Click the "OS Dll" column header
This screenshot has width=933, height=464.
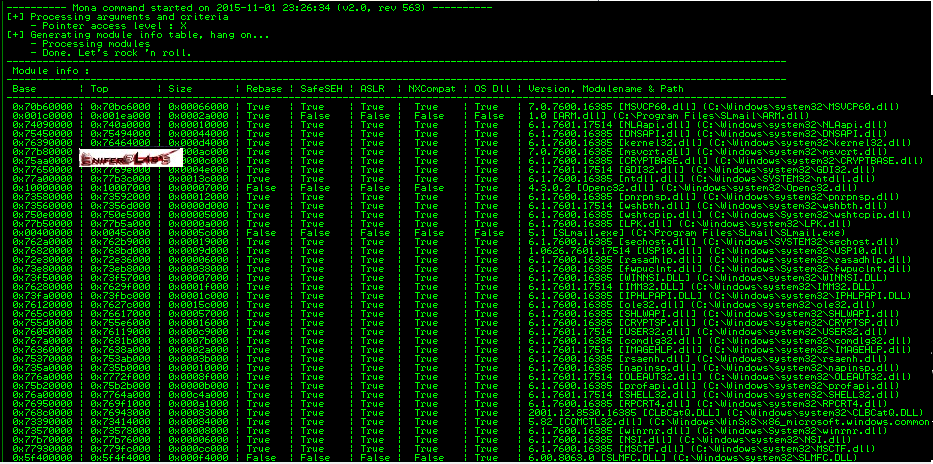click(x=493, y=89)
